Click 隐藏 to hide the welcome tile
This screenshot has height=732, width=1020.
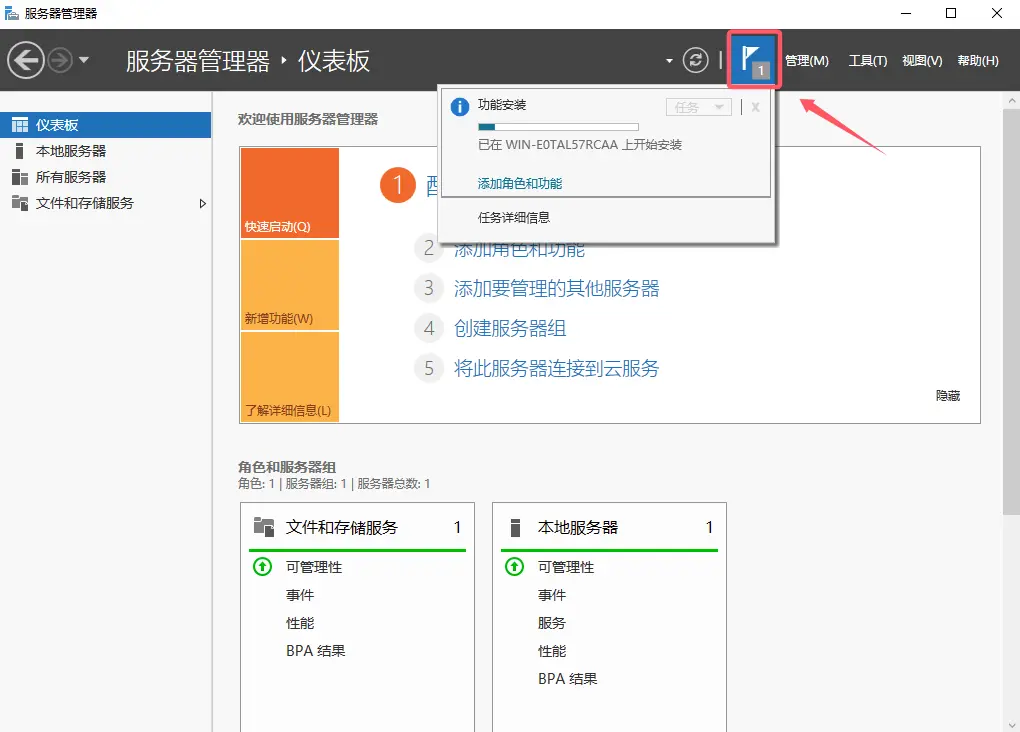tap(948, 396)
